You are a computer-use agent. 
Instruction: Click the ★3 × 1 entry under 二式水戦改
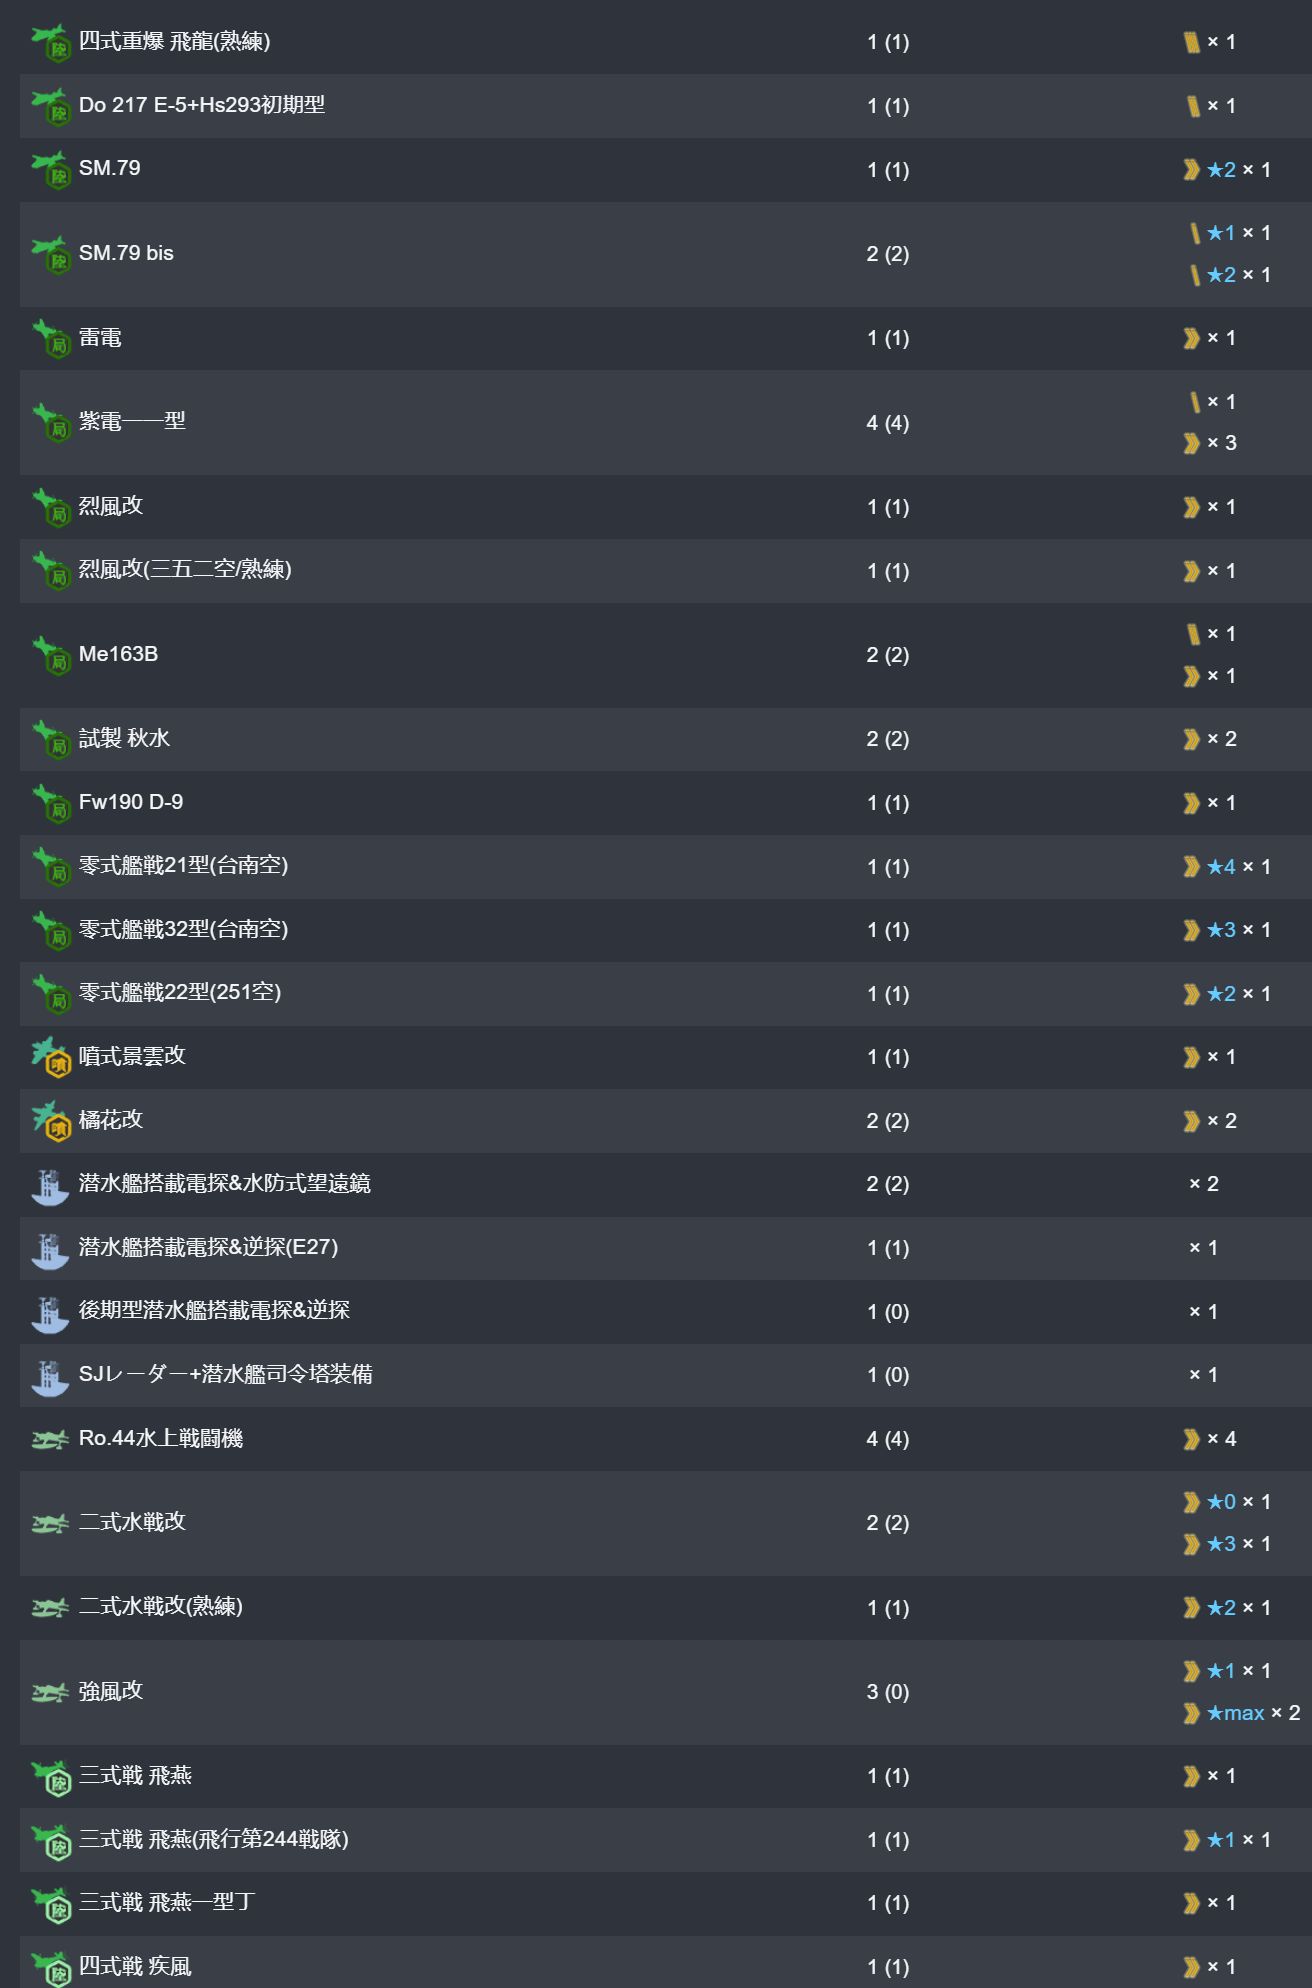point(1237,1544)
